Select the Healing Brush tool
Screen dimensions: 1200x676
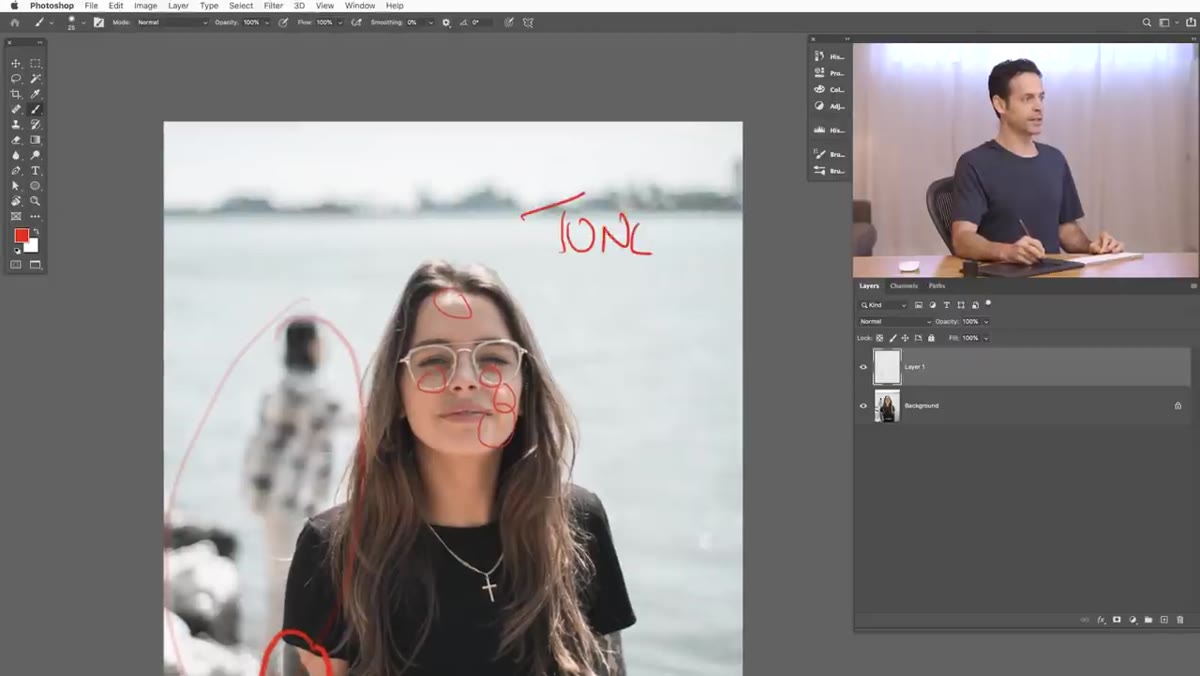16,109
